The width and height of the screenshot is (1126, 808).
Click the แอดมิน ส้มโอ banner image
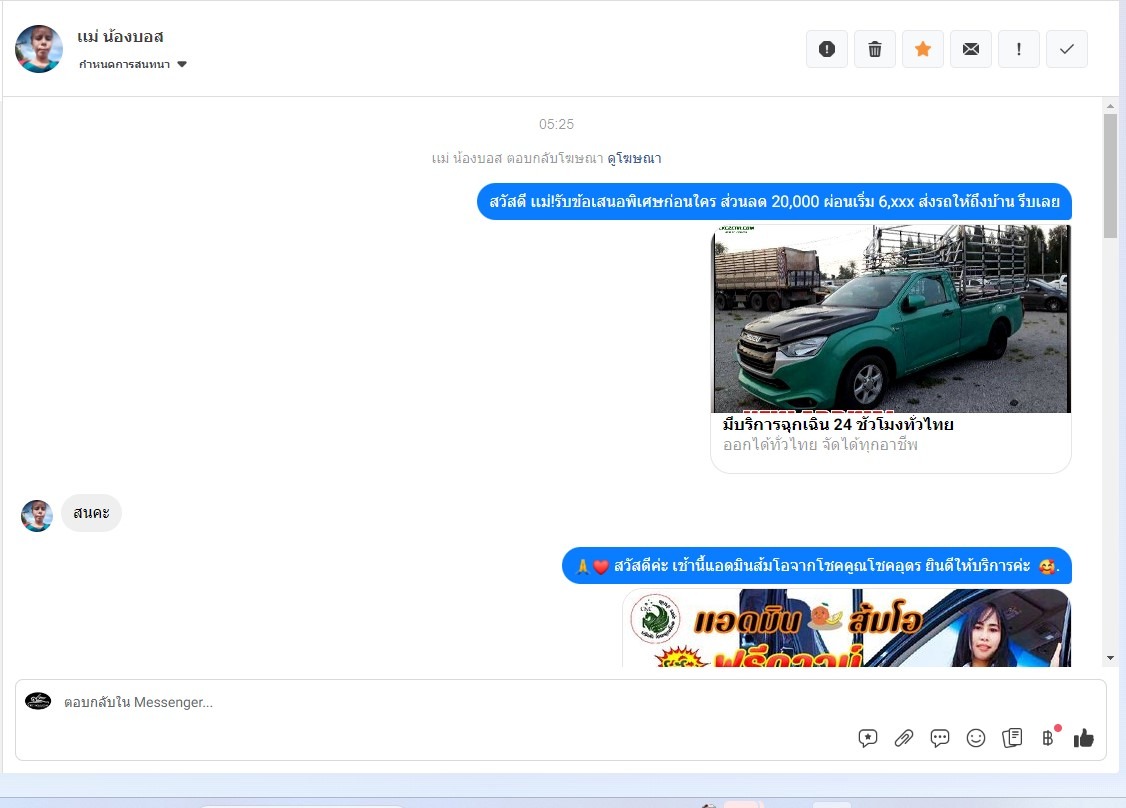tap(846, 628)
